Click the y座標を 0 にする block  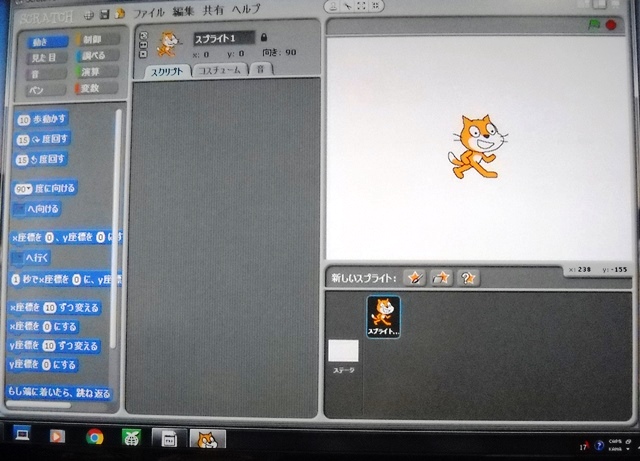click(x=42, y=364)
